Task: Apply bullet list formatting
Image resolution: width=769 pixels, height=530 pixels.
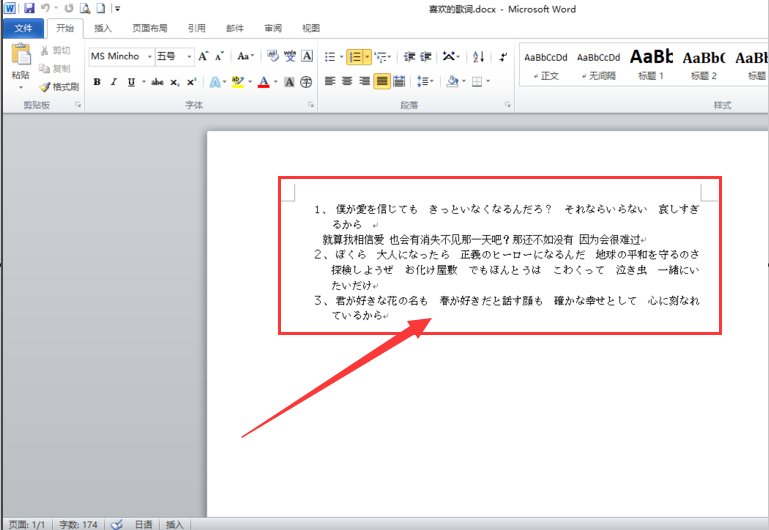Action: [x=330, y=57]
